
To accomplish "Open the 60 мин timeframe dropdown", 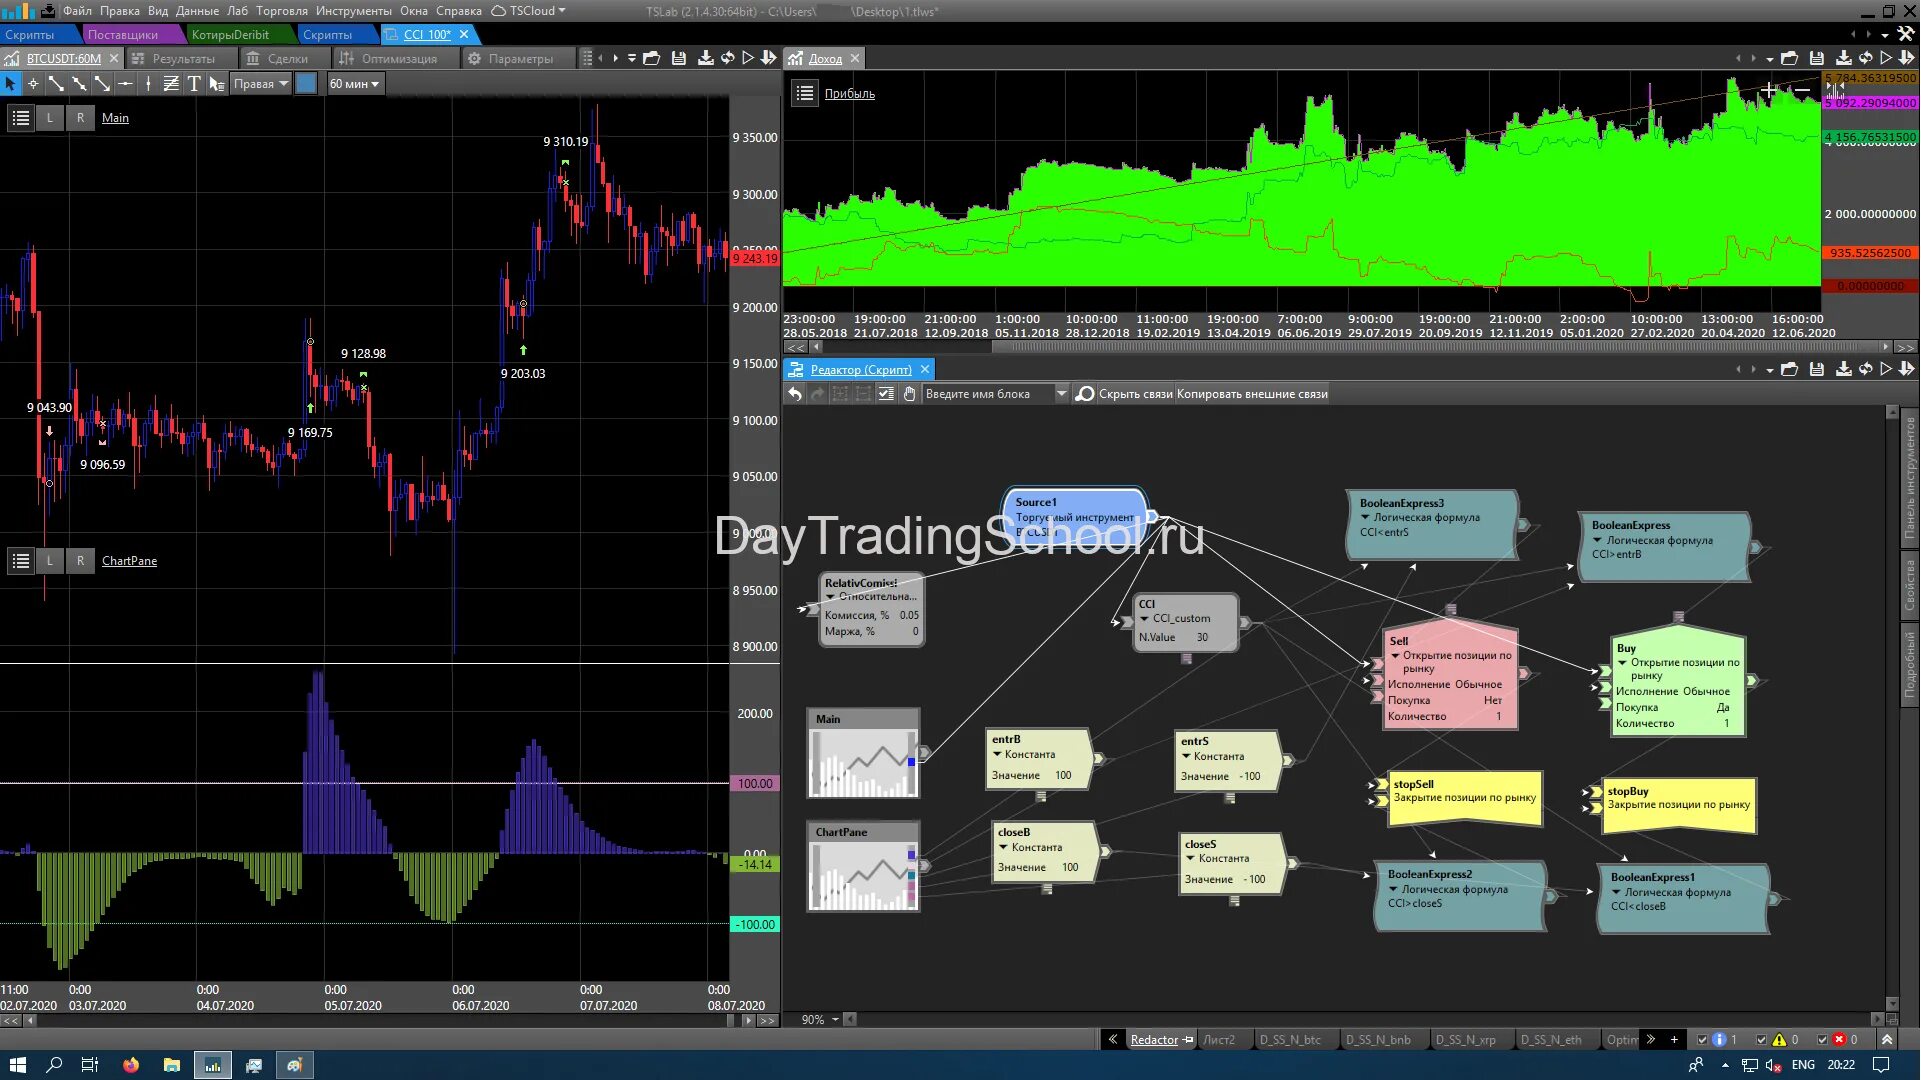I will 354,84.
